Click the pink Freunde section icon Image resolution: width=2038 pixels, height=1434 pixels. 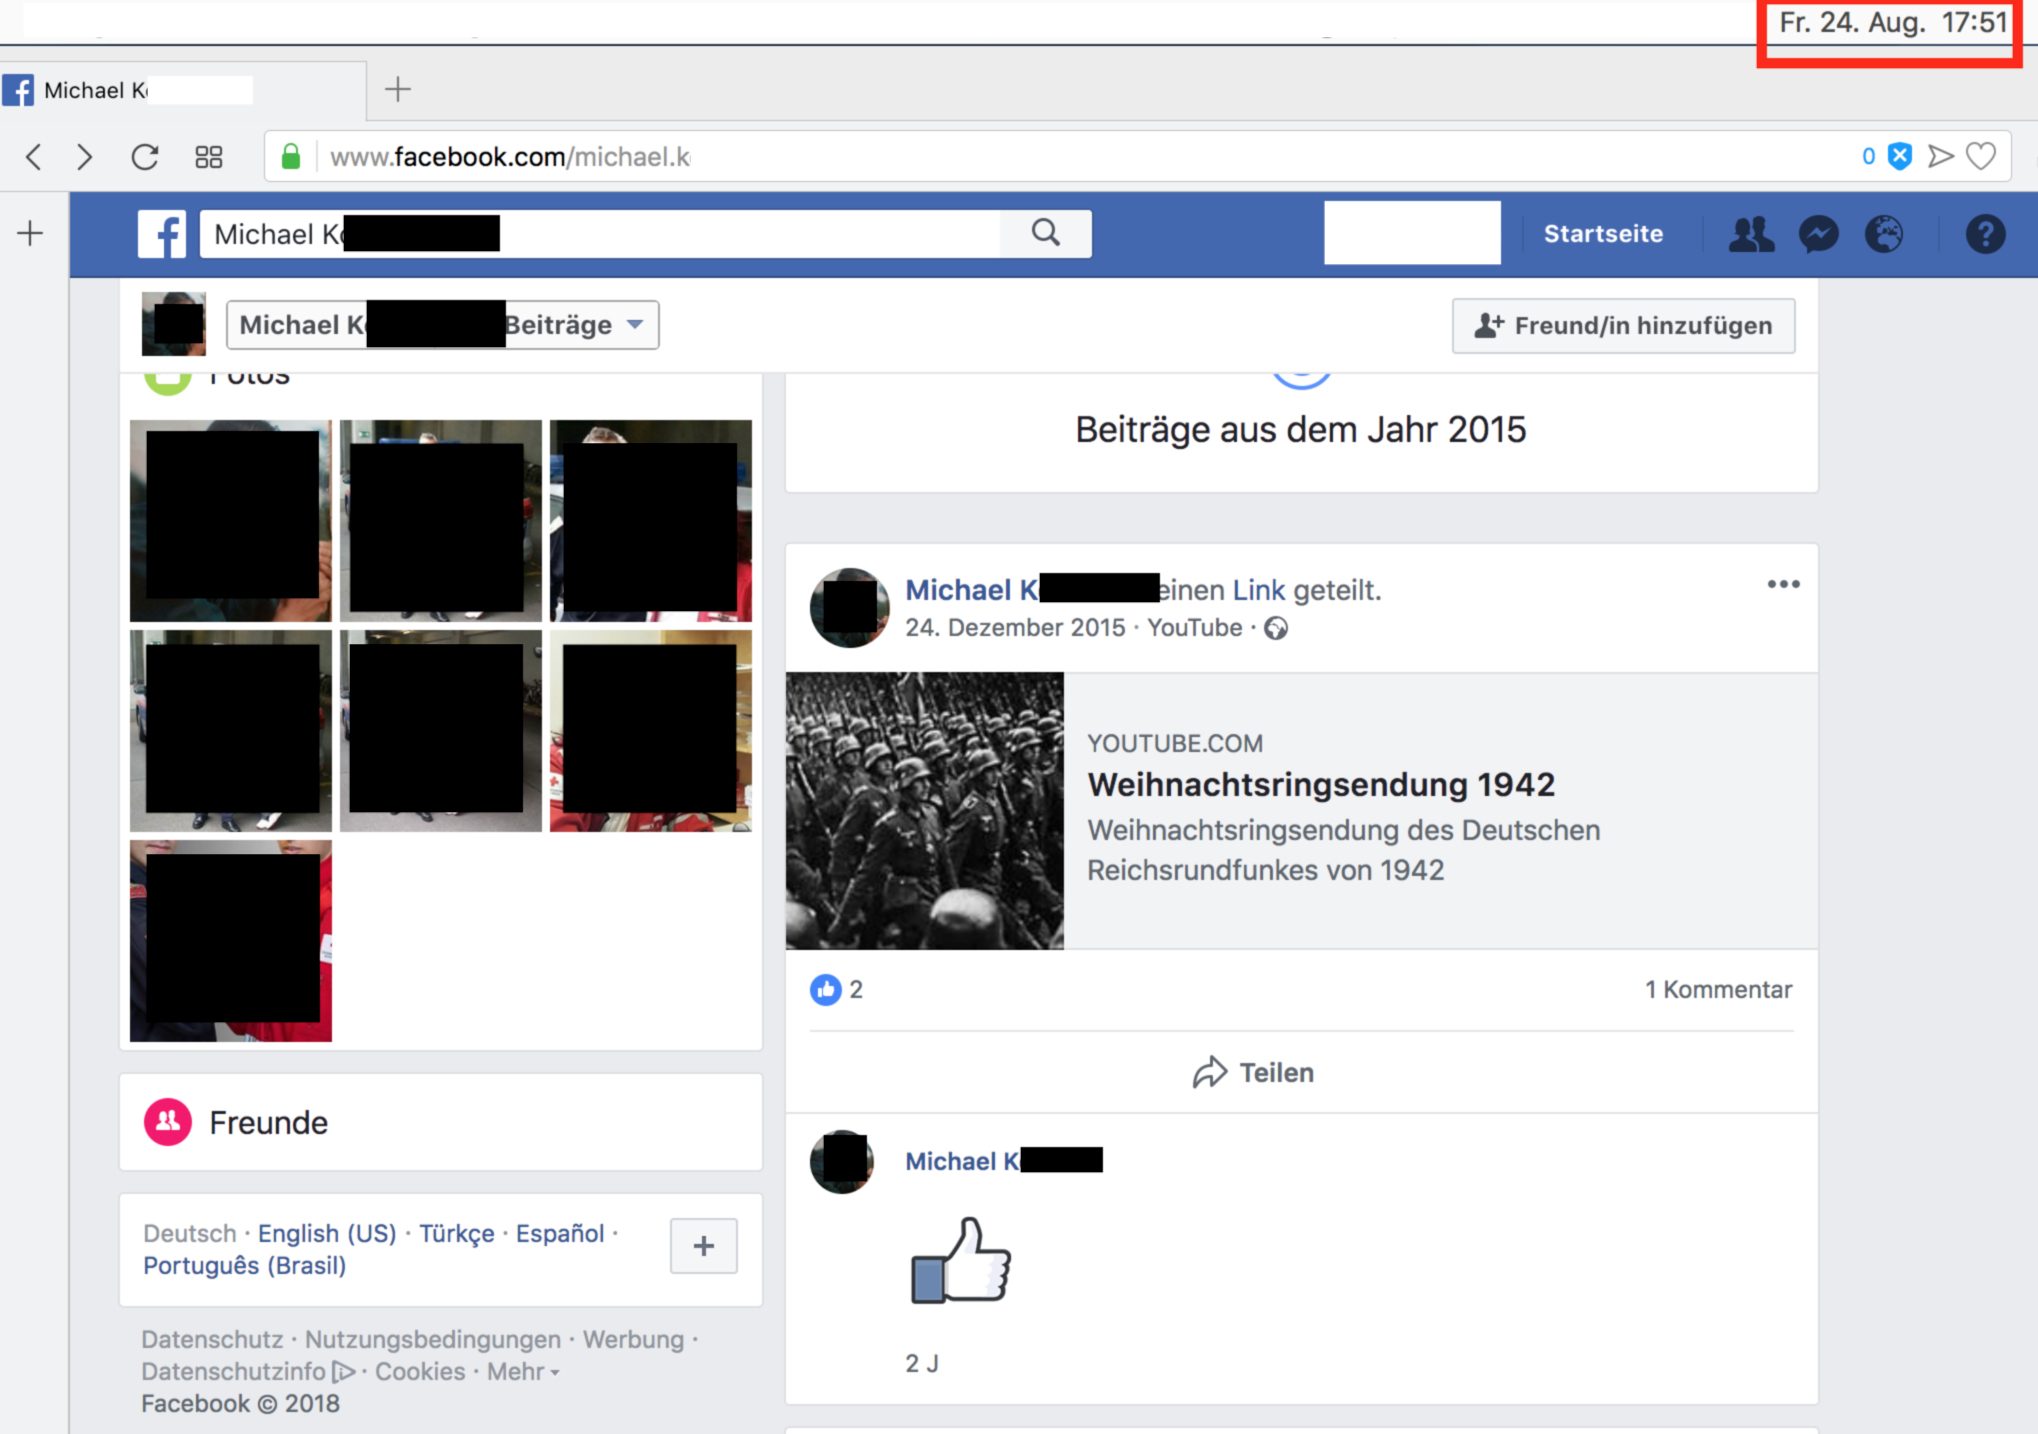[168, 1122]
